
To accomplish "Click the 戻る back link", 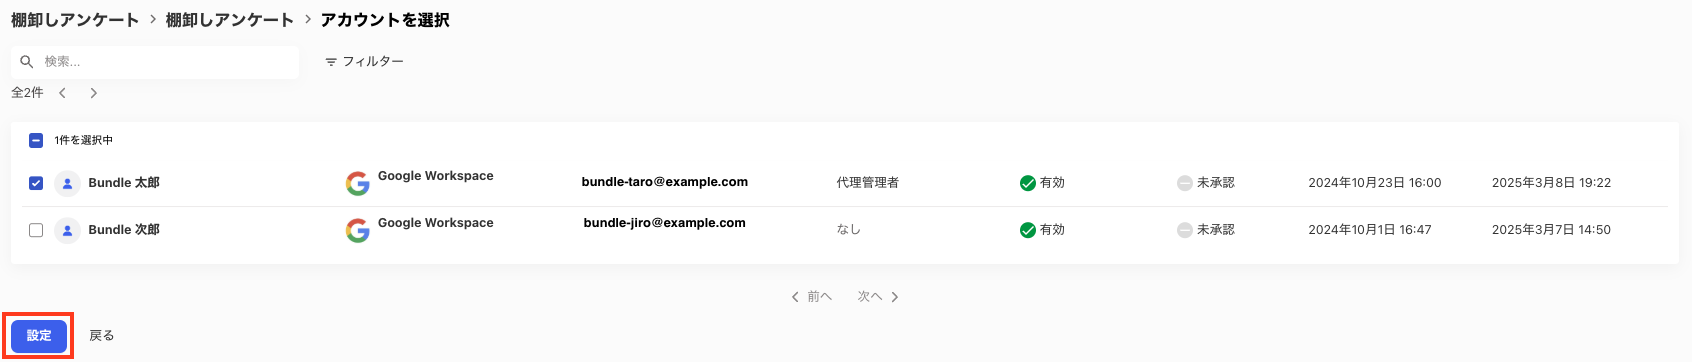I will tap(102, 336).
